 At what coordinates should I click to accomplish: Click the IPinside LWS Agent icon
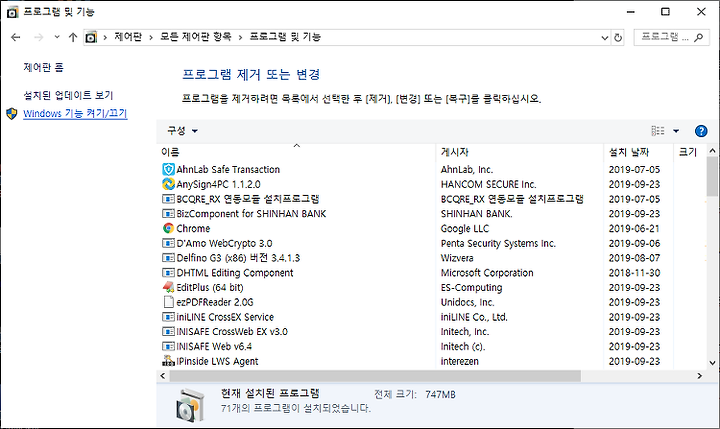tap(169, 361)
